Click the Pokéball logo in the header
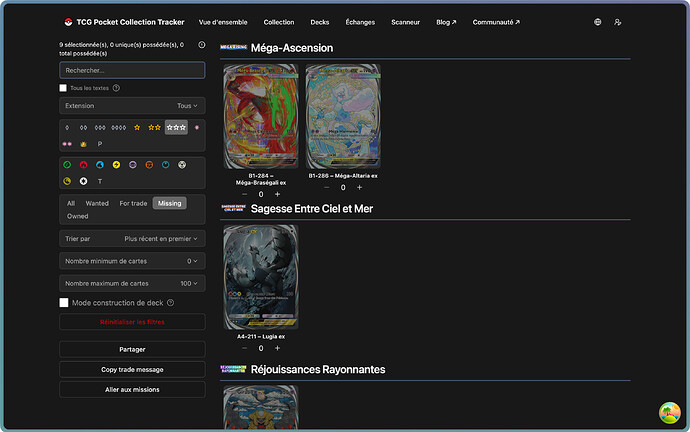Screen dimensions: 690x432 click(68, 22)
